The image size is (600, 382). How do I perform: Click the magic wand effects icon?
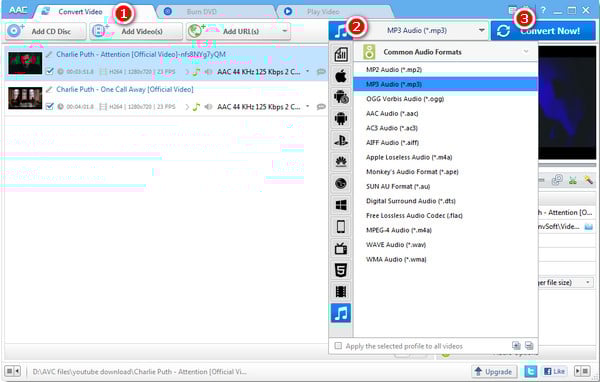tap(589, 180)
